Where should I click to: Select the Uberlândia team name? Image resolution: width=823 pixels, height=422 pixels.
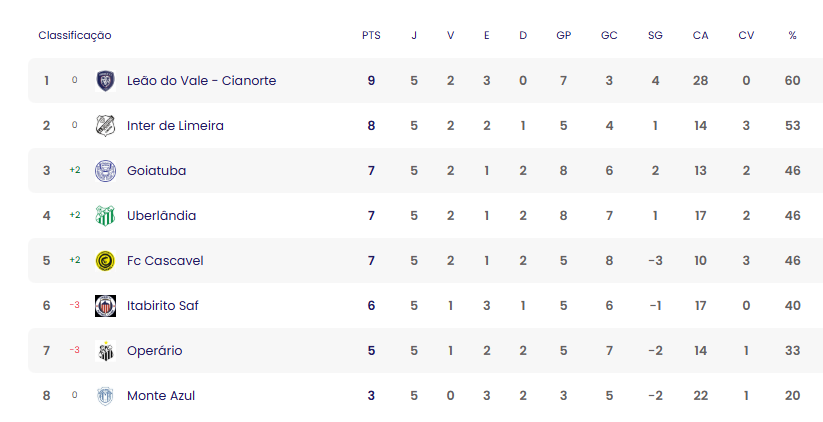[x=162, y=216]
